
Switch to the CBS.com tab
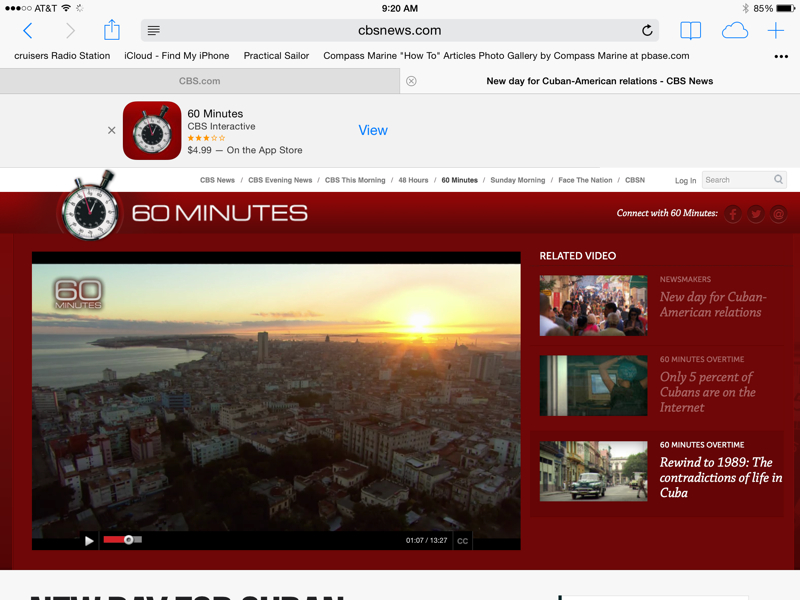click(199, 81)
